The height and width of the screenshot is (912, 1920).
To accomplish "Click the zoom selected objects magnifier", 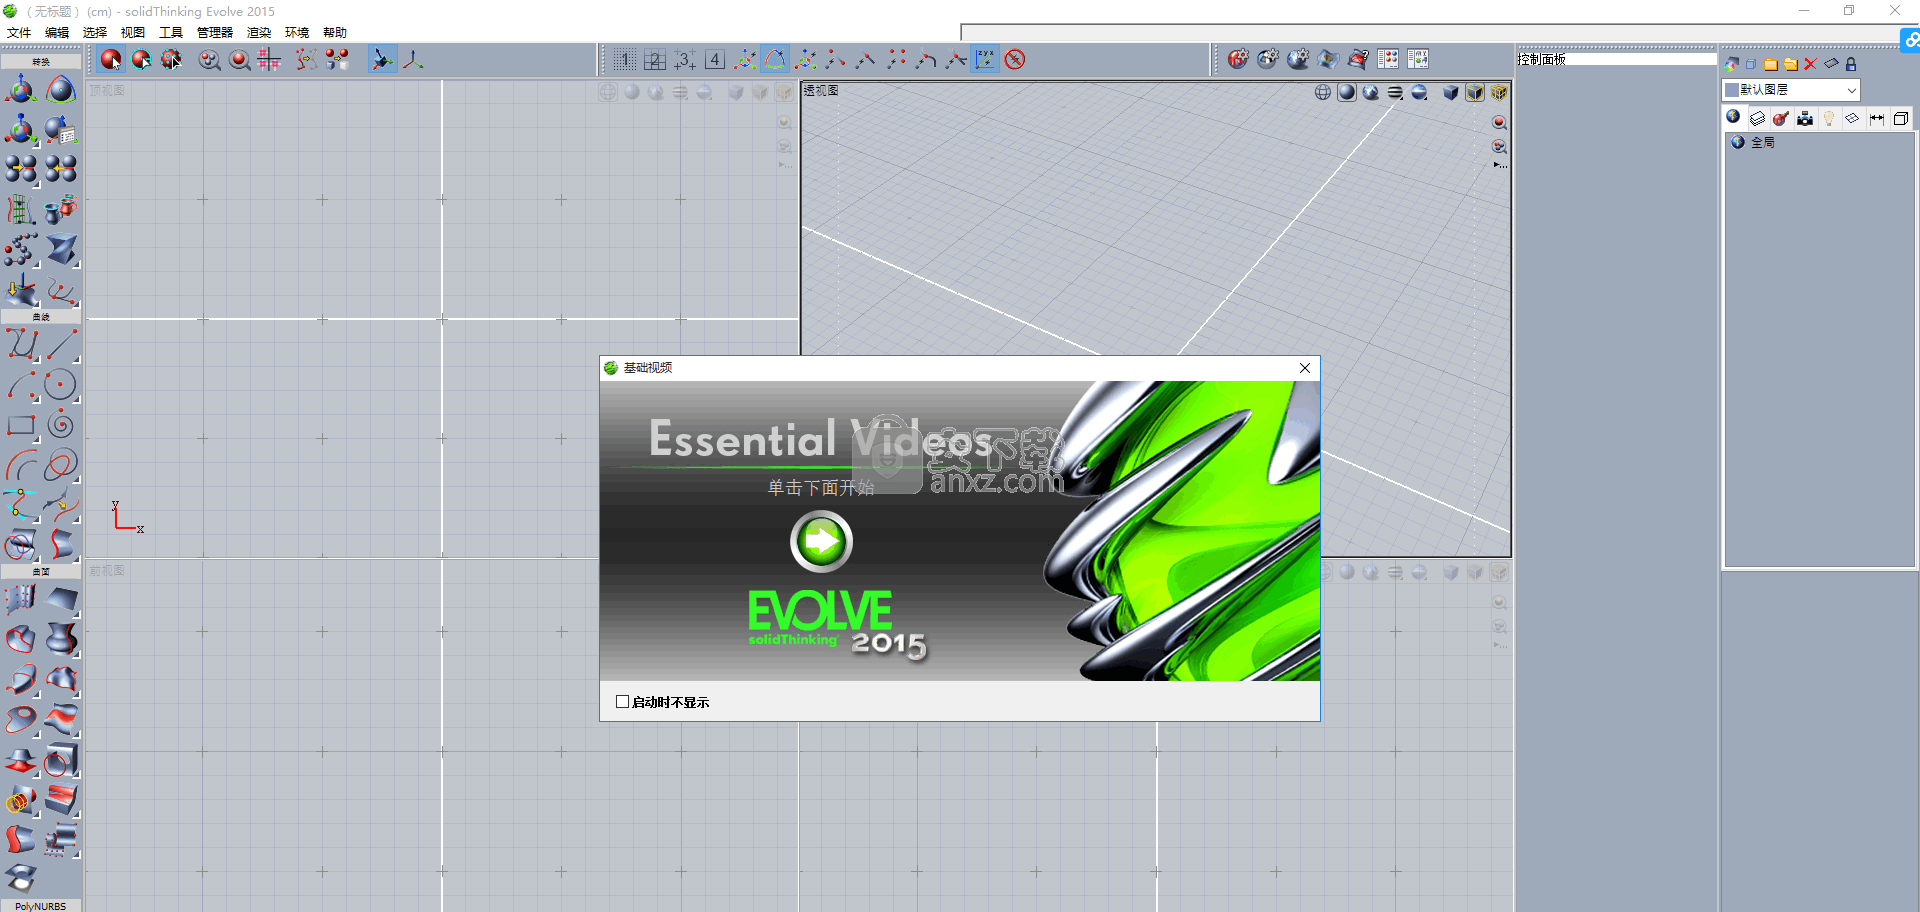I will (239, 60).
